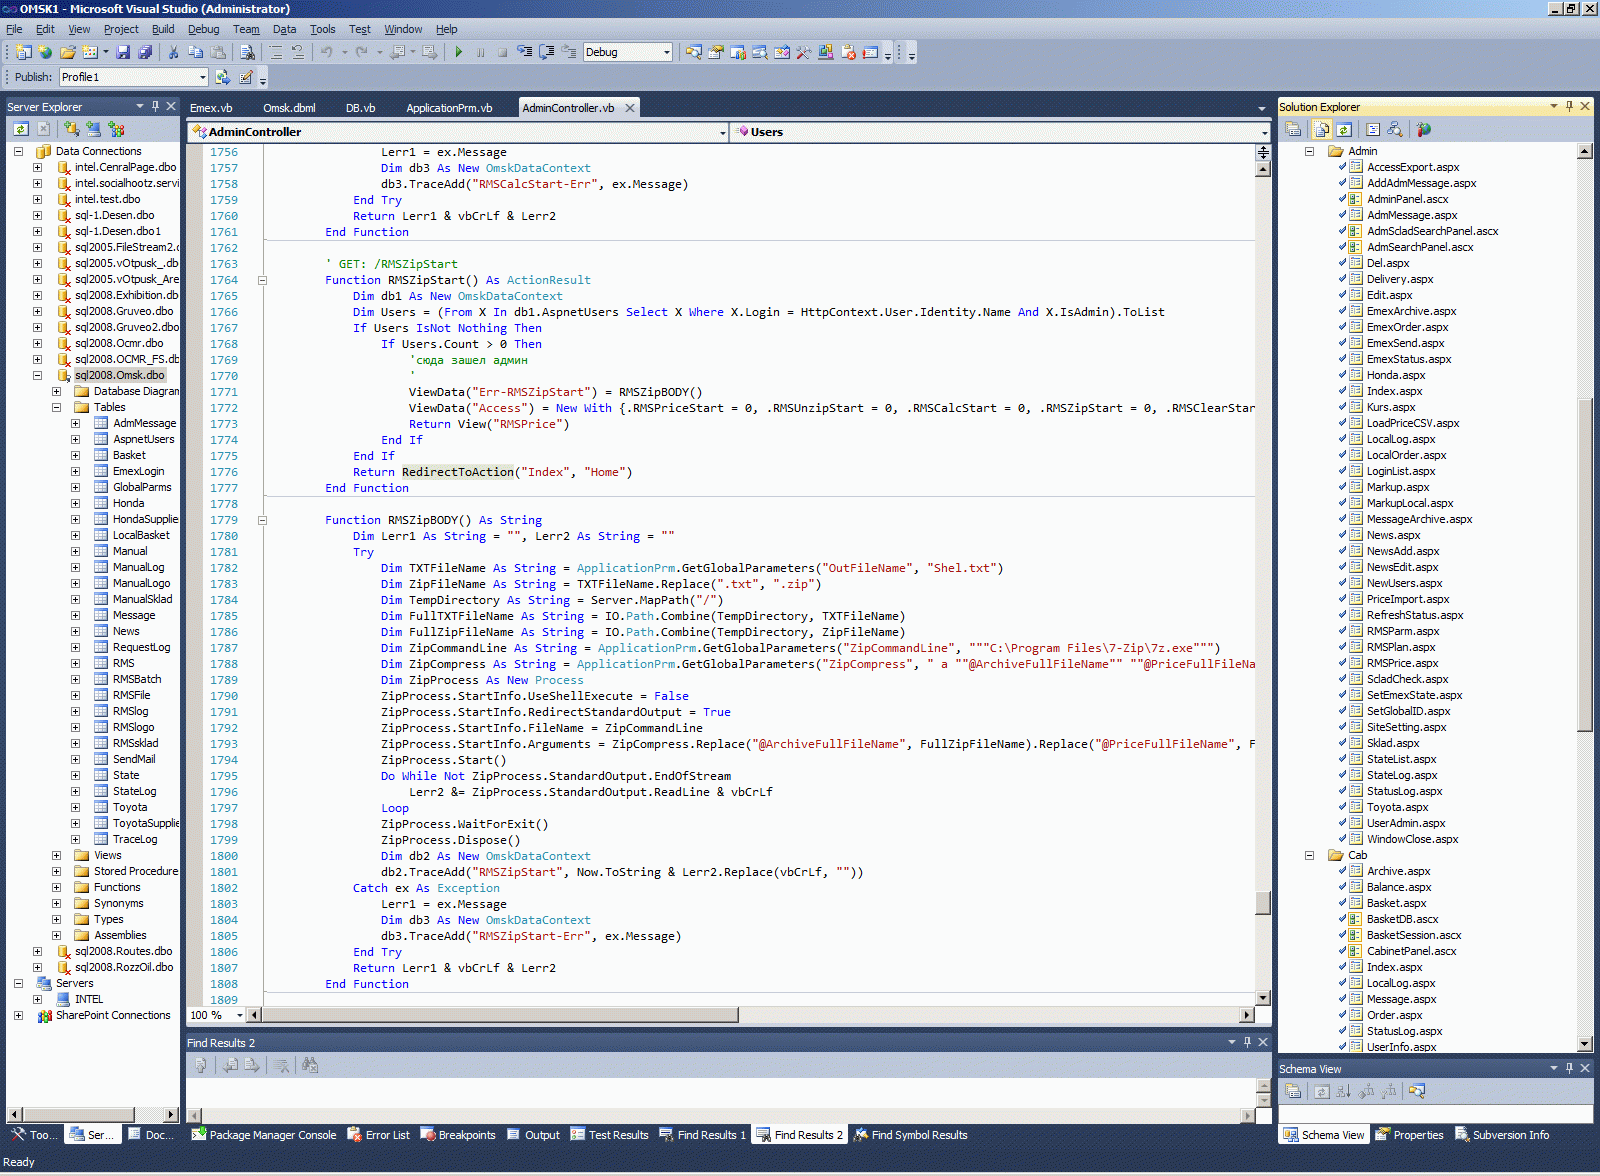The width and height of the screenshot is (1600, 1176).
Task: Open the Error List panel tab
Action: click(x=378, y=1135)
